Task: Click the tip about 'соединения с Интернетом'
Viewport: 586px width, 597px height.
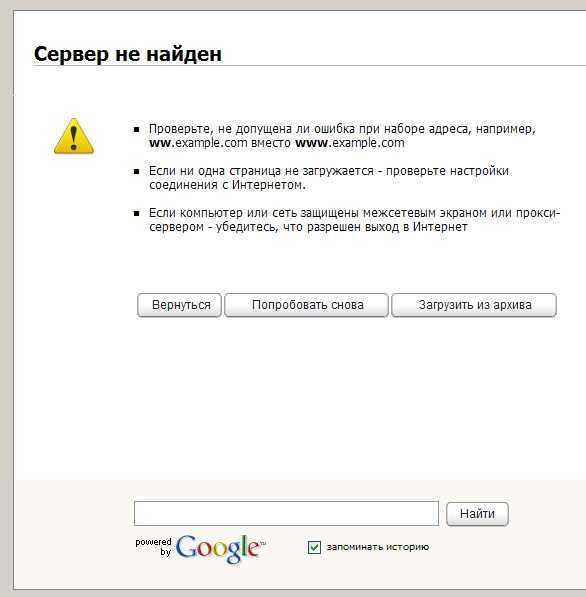Action: point(329,178)
